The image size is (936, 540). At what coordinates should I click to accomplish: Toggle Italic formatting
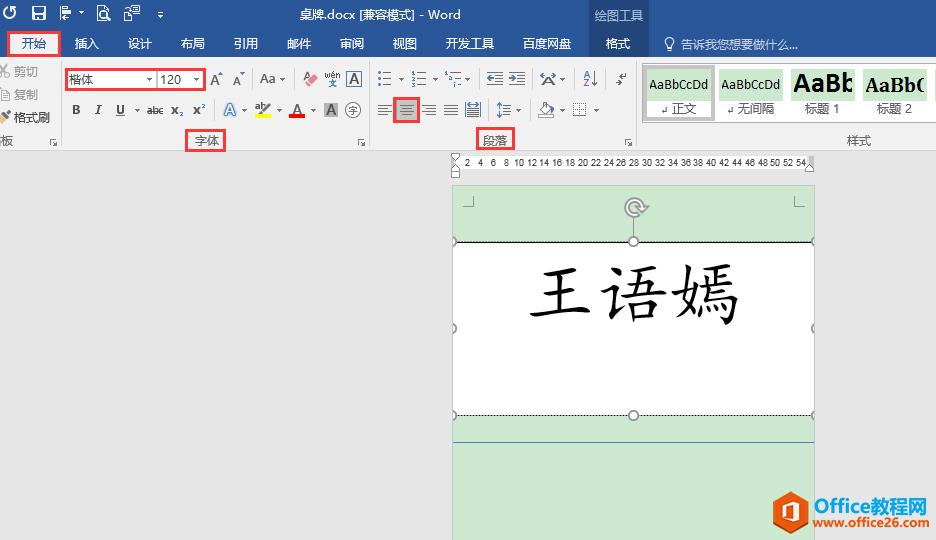[x=98, y=110]
